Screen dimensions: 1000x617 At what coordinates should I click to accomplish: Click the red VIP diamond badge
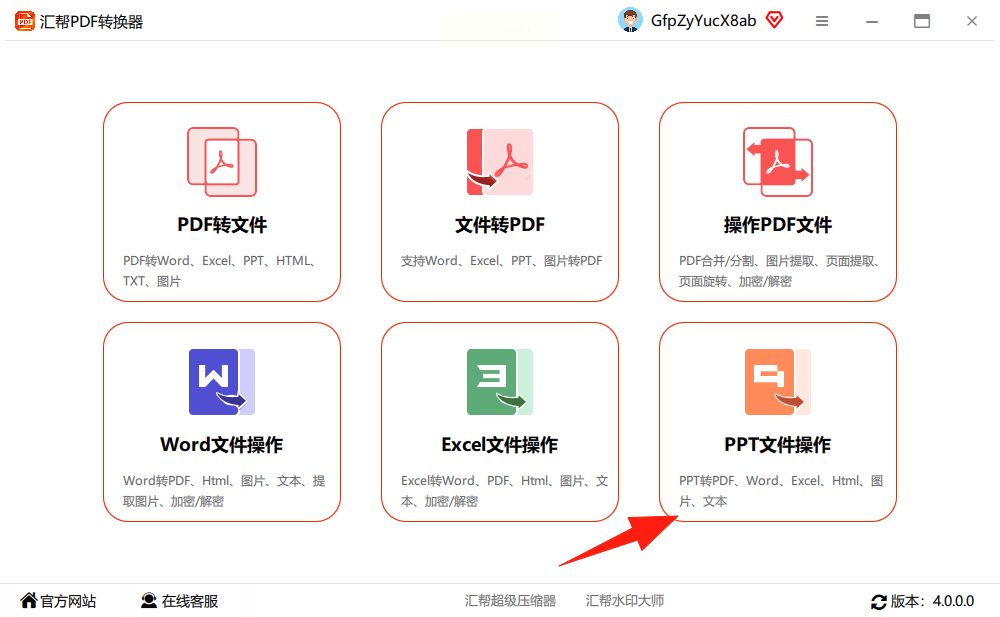774,20
